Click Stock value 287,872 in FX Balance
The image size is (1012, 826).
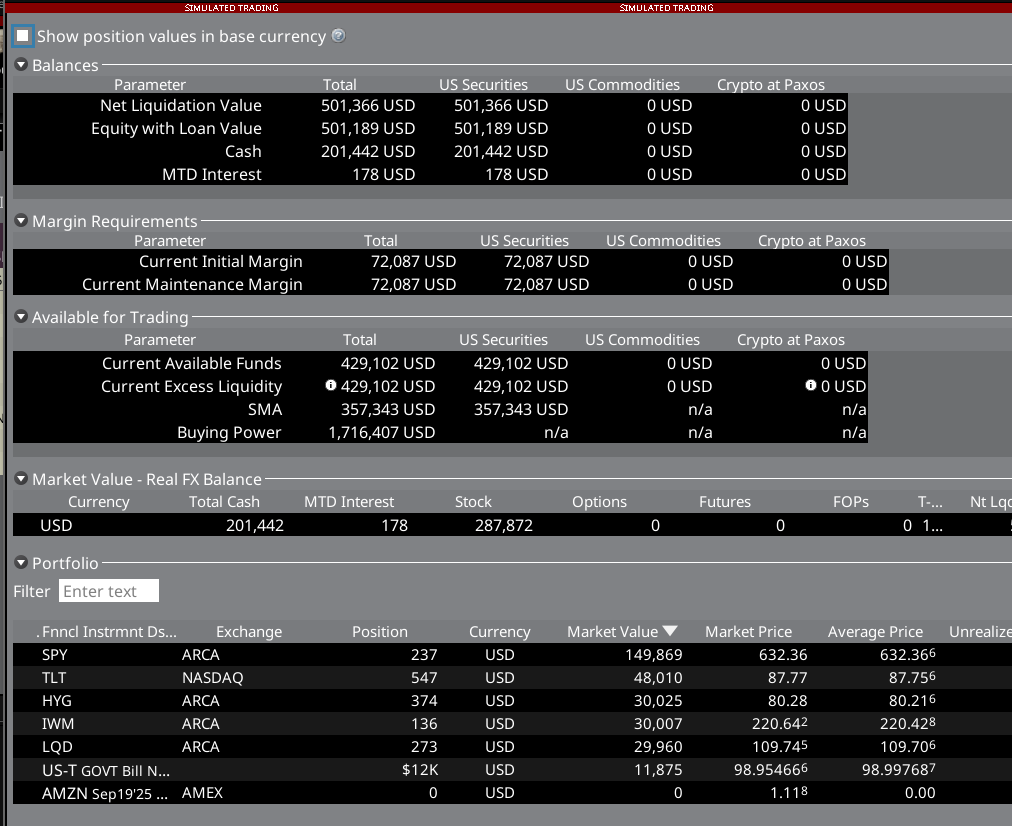click(504, 525)
